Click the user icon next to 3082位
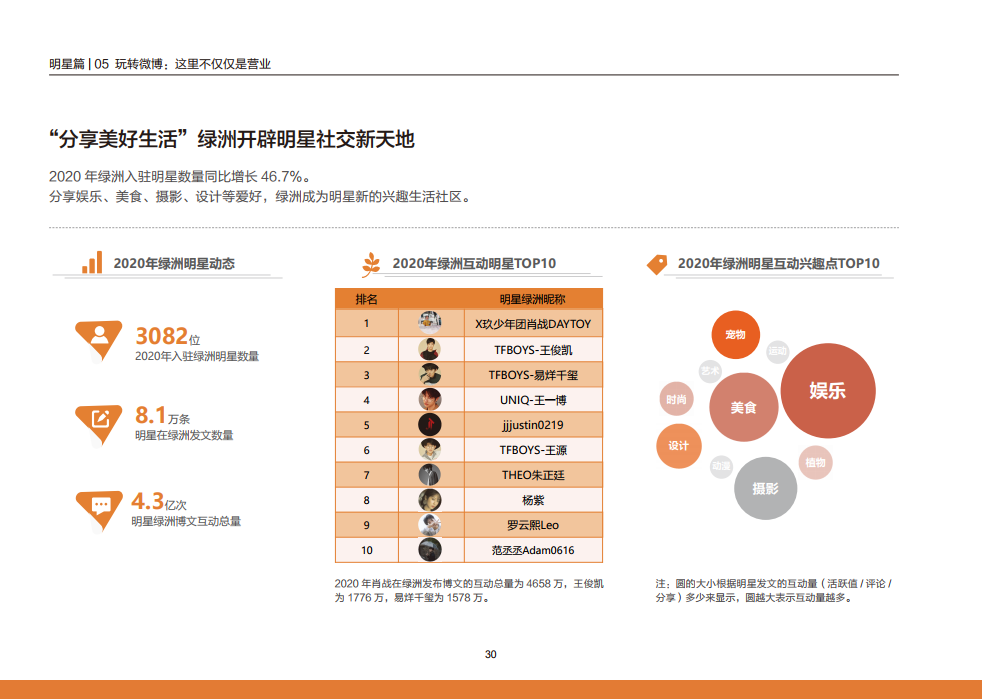 [x=99, y=340]
